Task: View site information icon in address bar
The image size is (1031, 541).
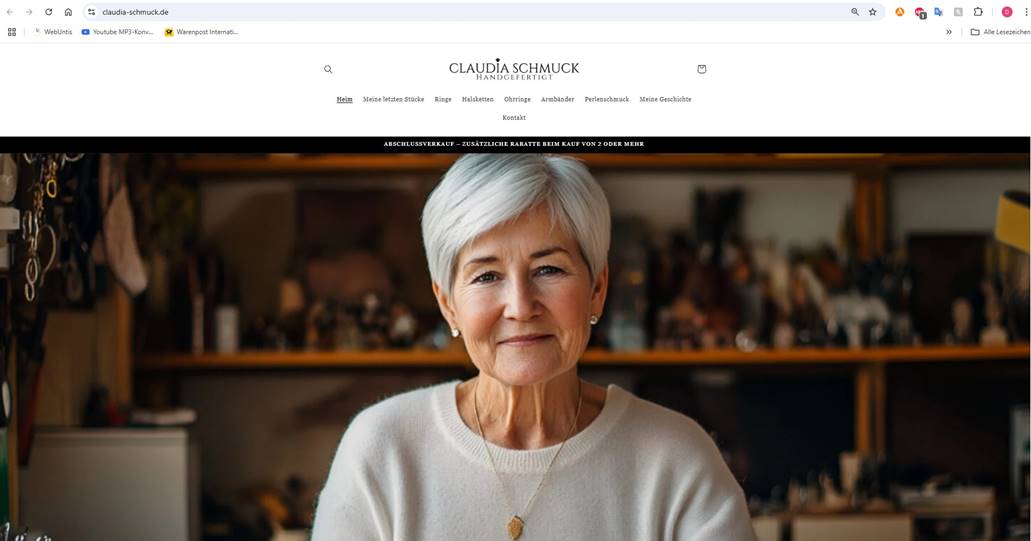Action: point(91,12)
